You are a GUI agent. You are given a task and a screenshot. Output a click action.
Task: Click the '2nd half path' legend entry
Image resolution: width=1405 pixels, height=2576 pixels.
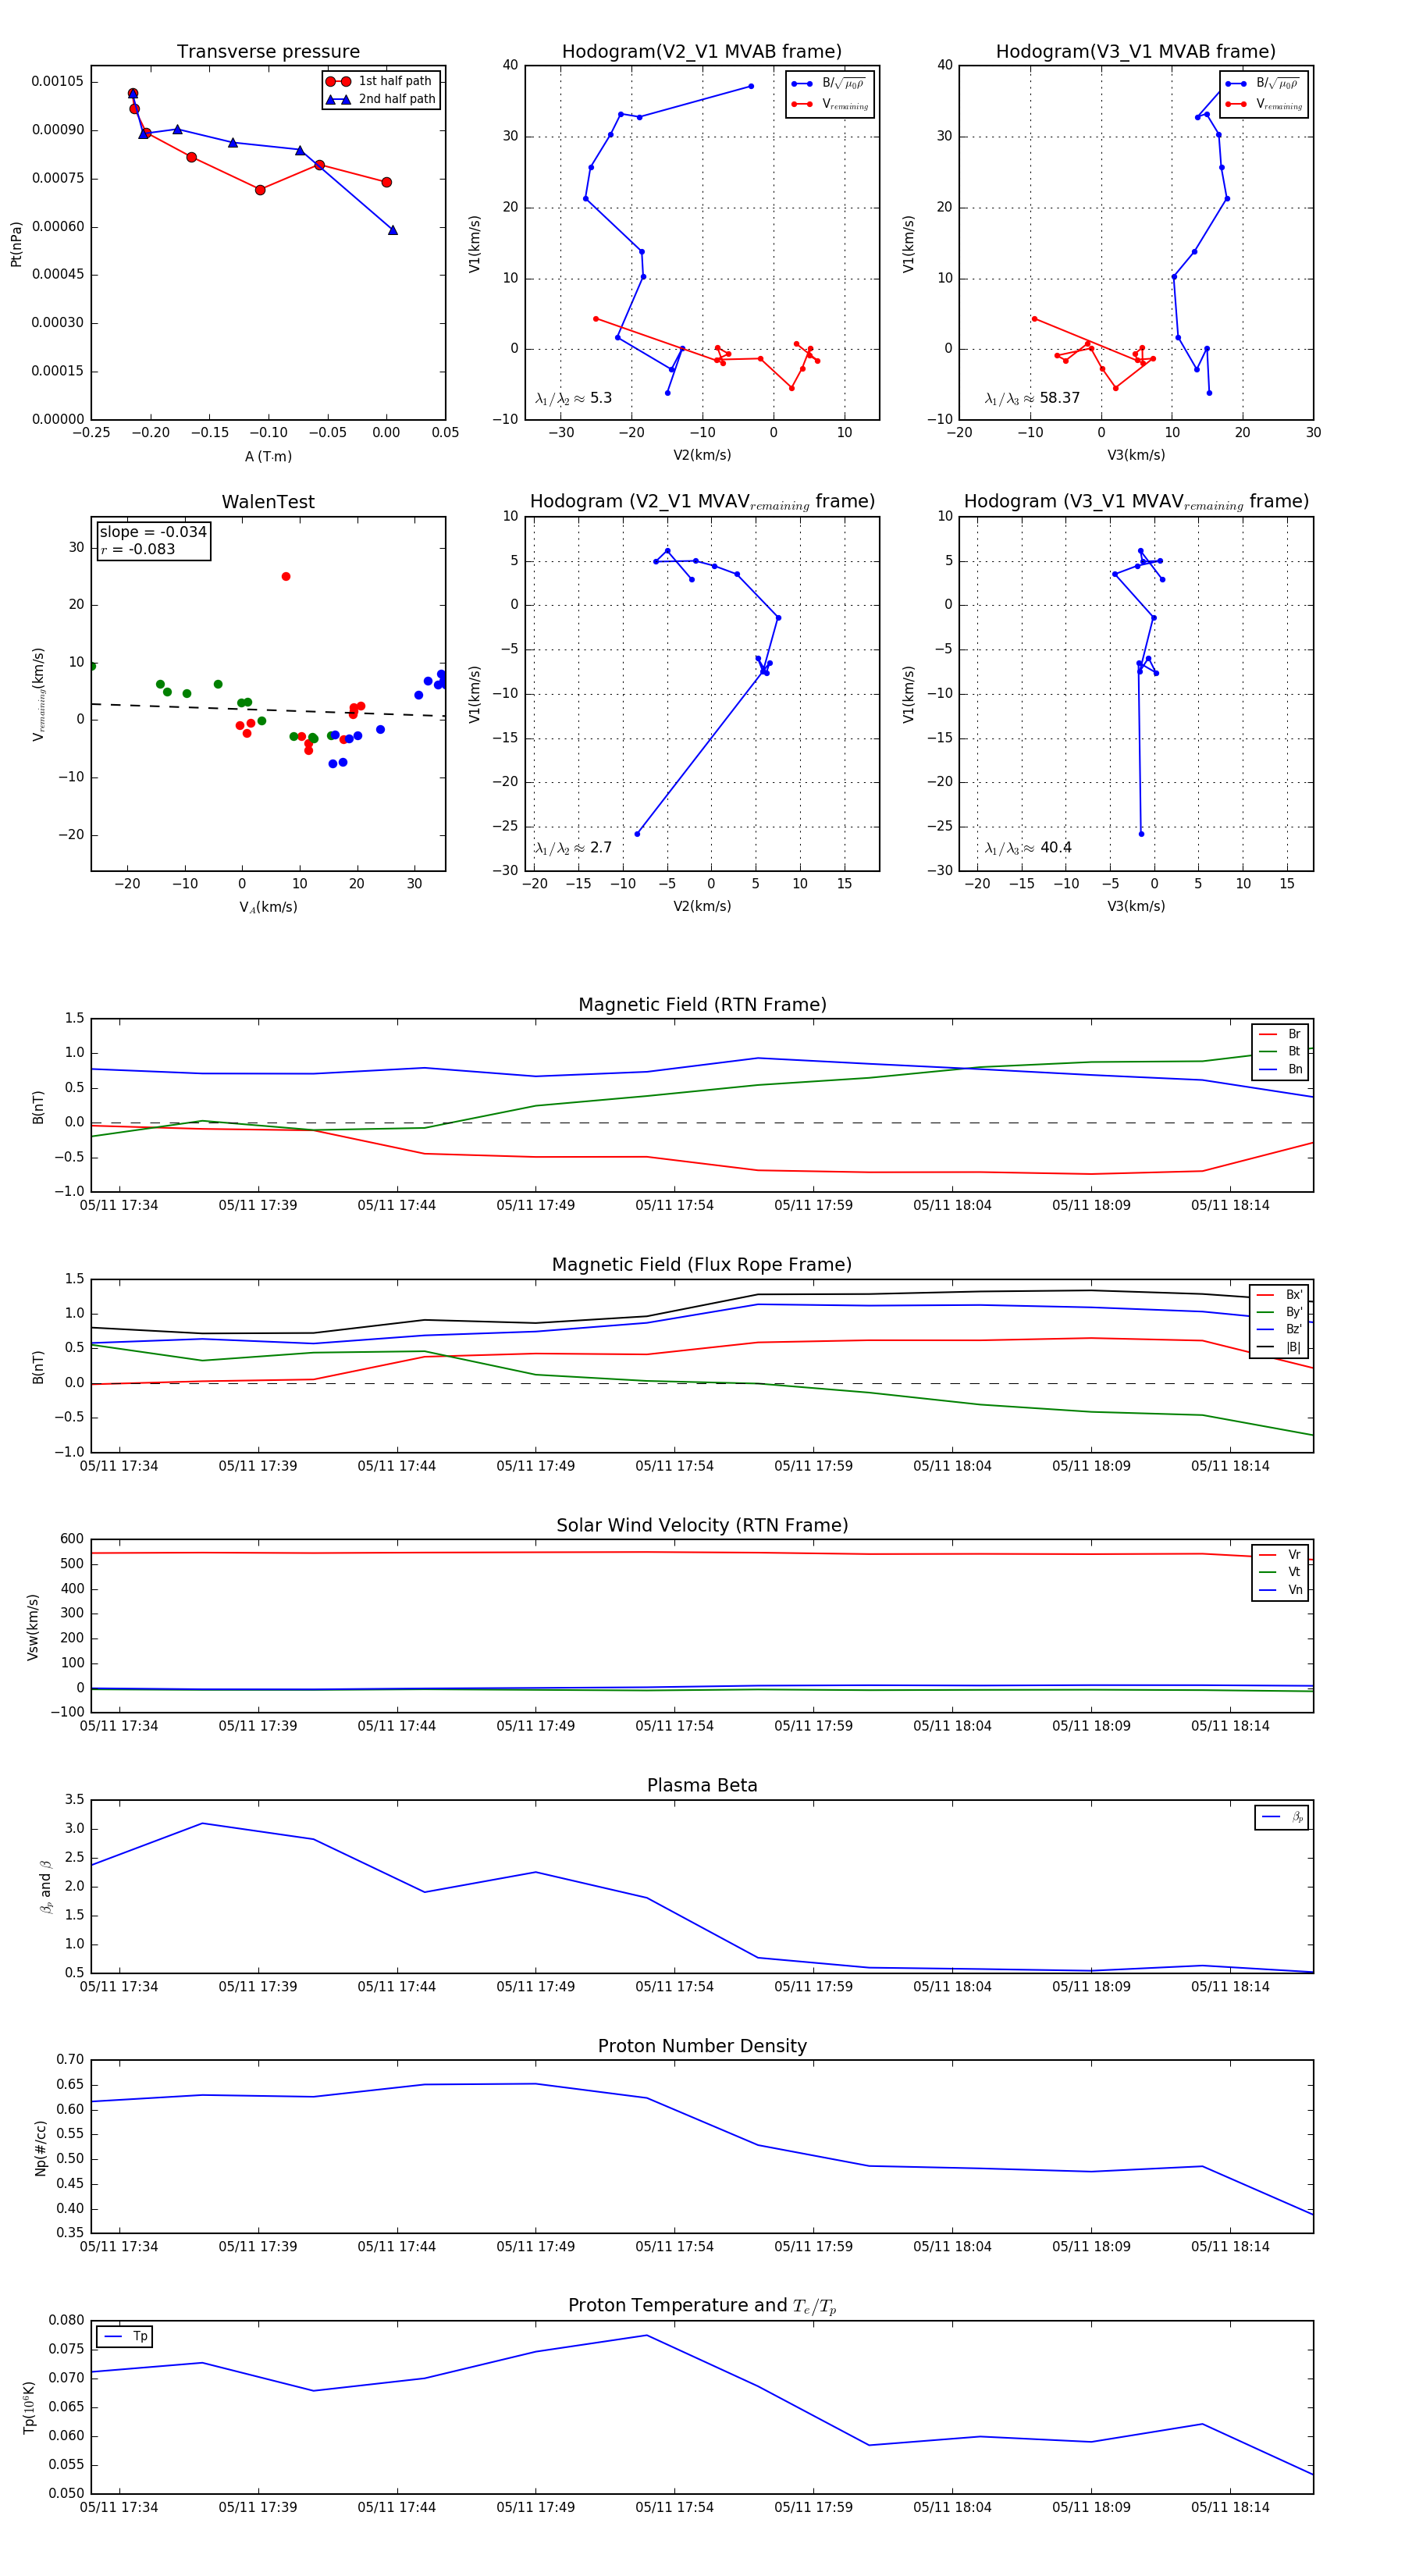coord(381,99)
